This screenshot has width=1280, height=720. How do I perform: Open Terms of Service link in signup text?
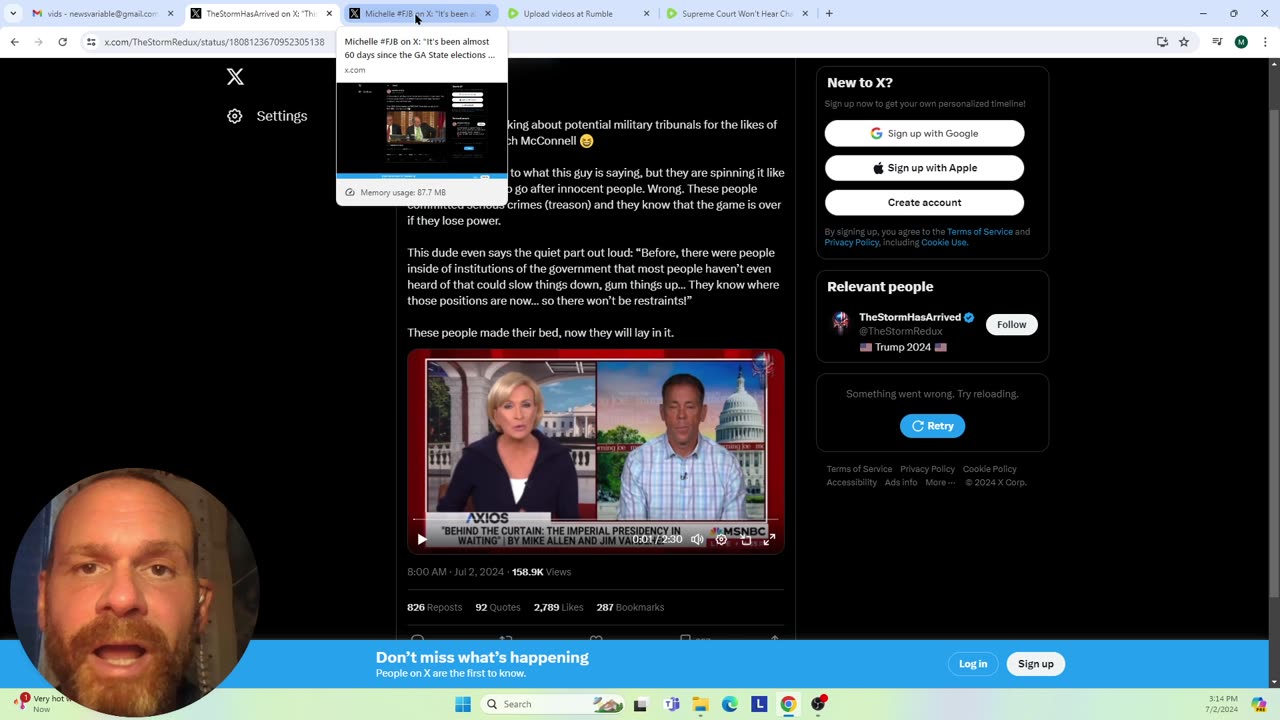[x=980, y=232]
